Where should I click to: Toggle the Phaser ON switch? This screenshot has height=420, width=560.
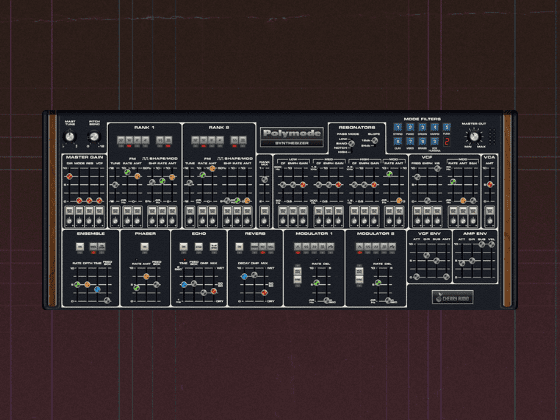pyautogui.click(x=144, y=246)
